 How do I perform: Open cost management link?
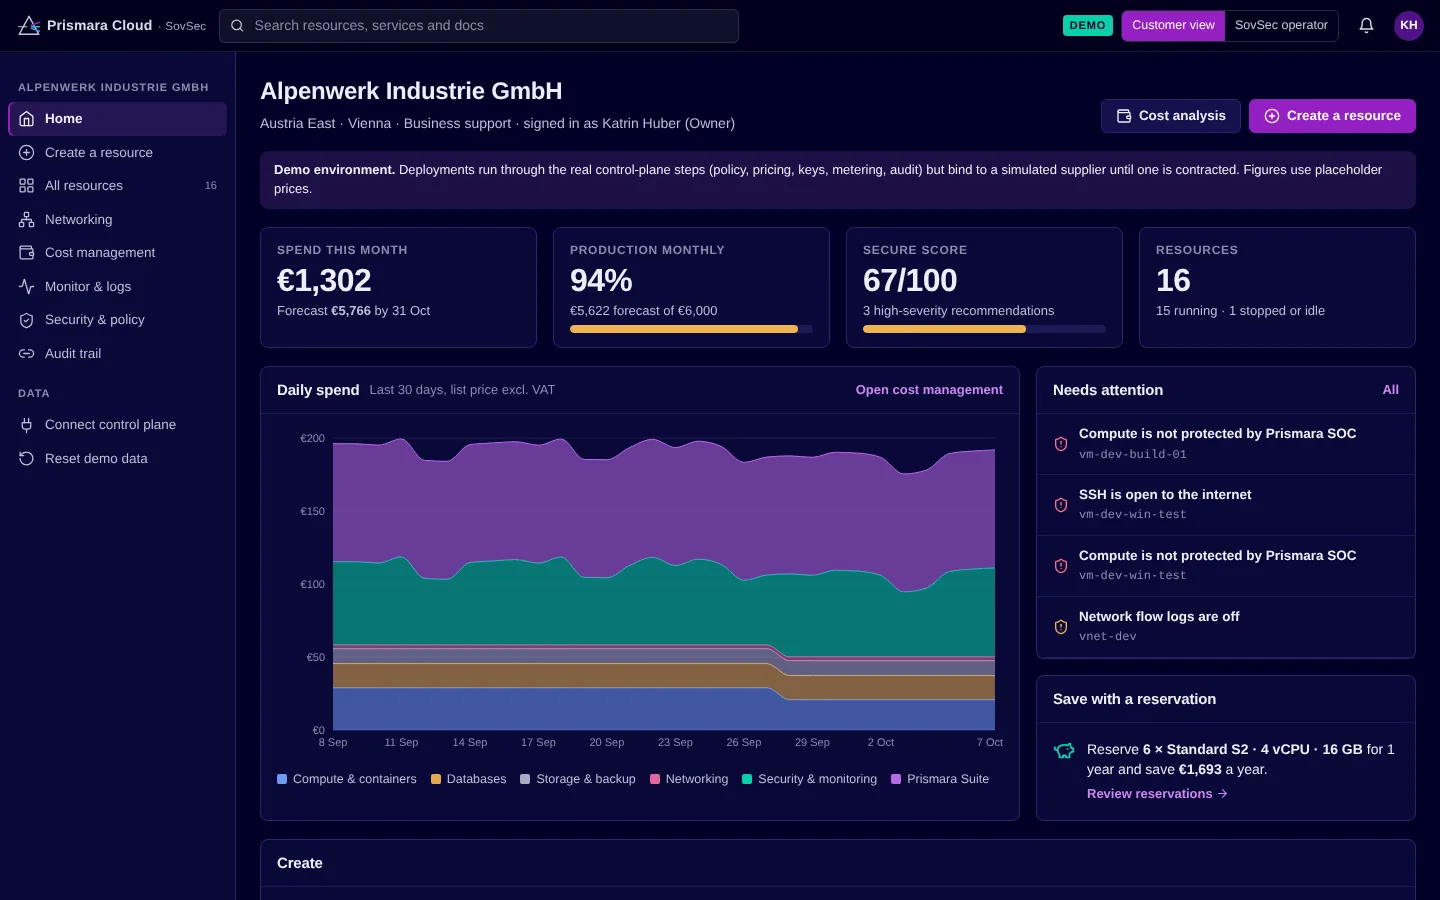(x=929, y=390)
